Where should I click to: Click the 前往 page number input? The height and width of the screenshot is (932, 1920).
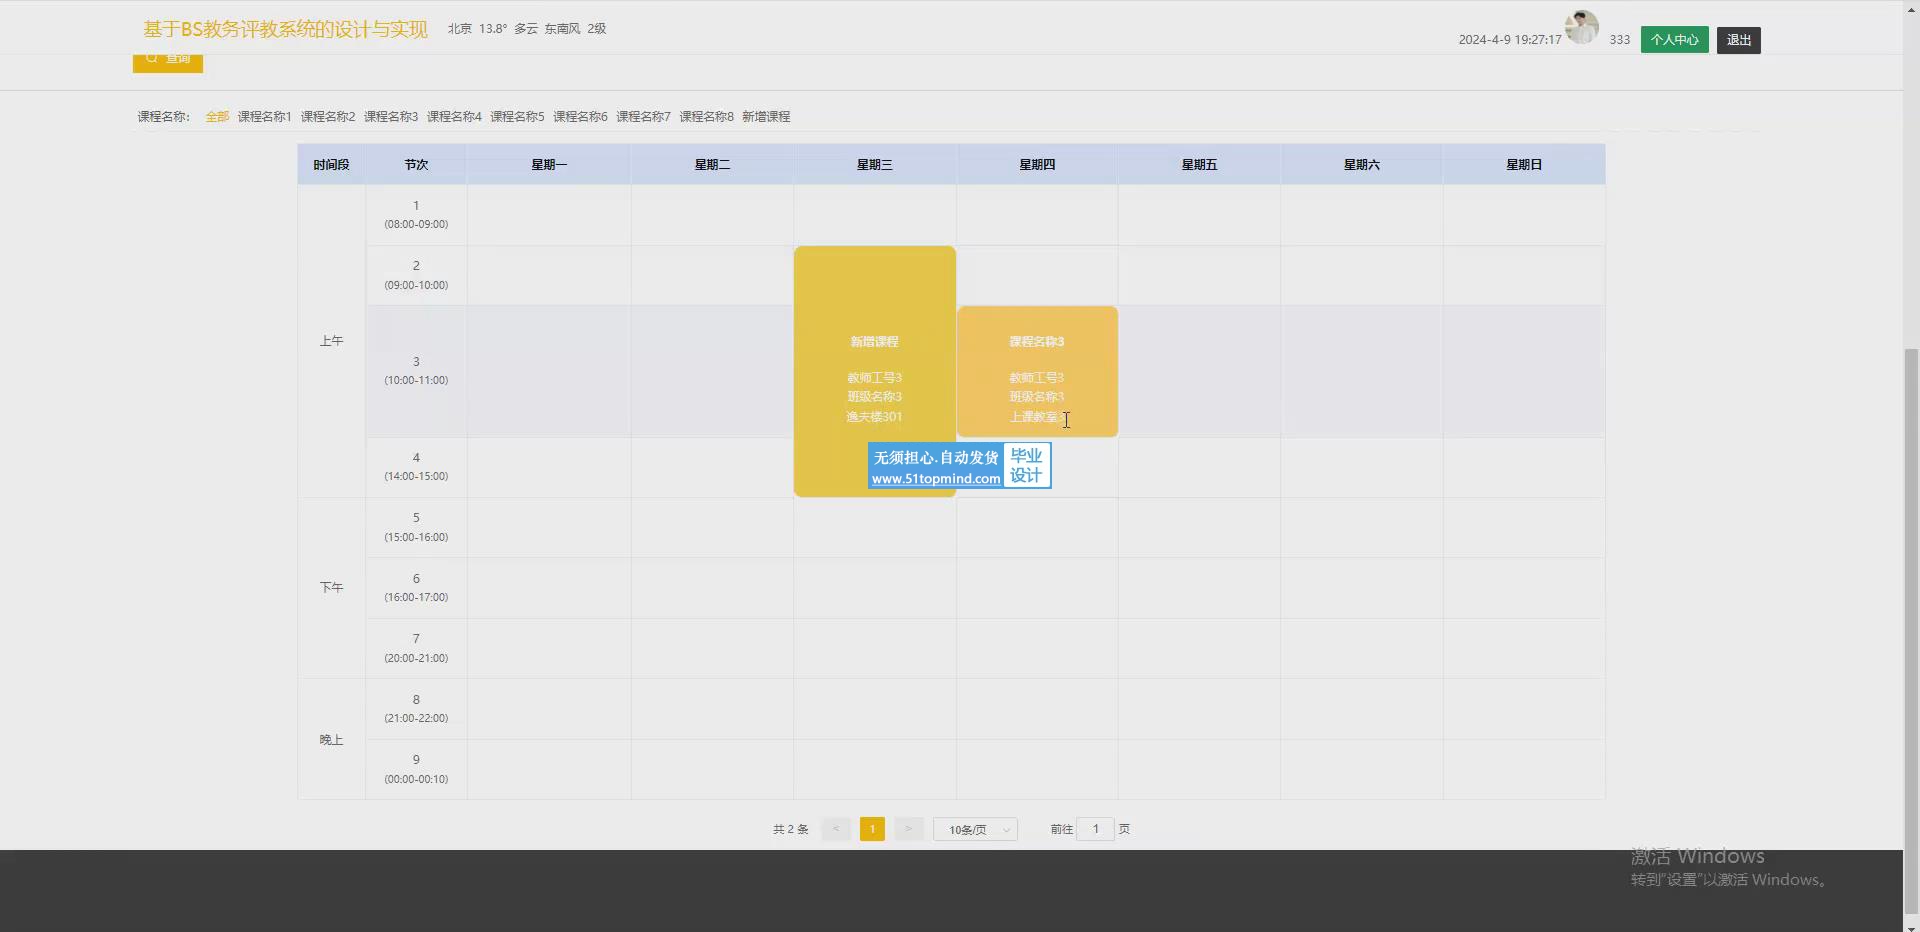(1095, 829)
